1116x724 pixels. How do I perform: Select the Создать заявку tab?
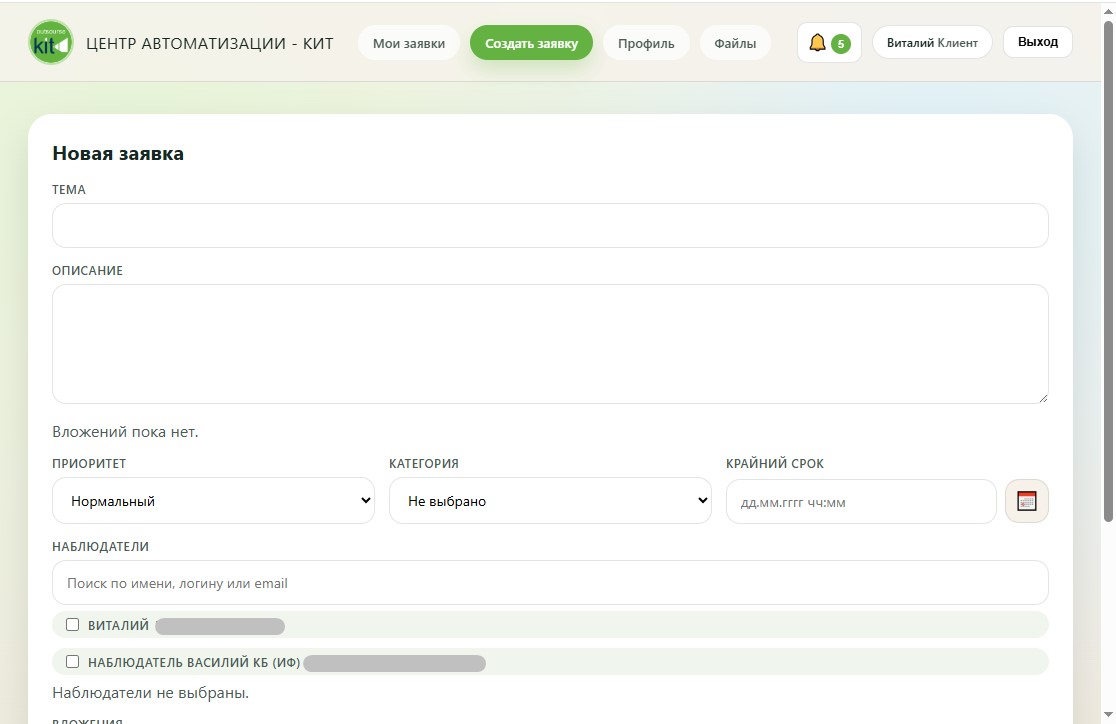point(531,43)
